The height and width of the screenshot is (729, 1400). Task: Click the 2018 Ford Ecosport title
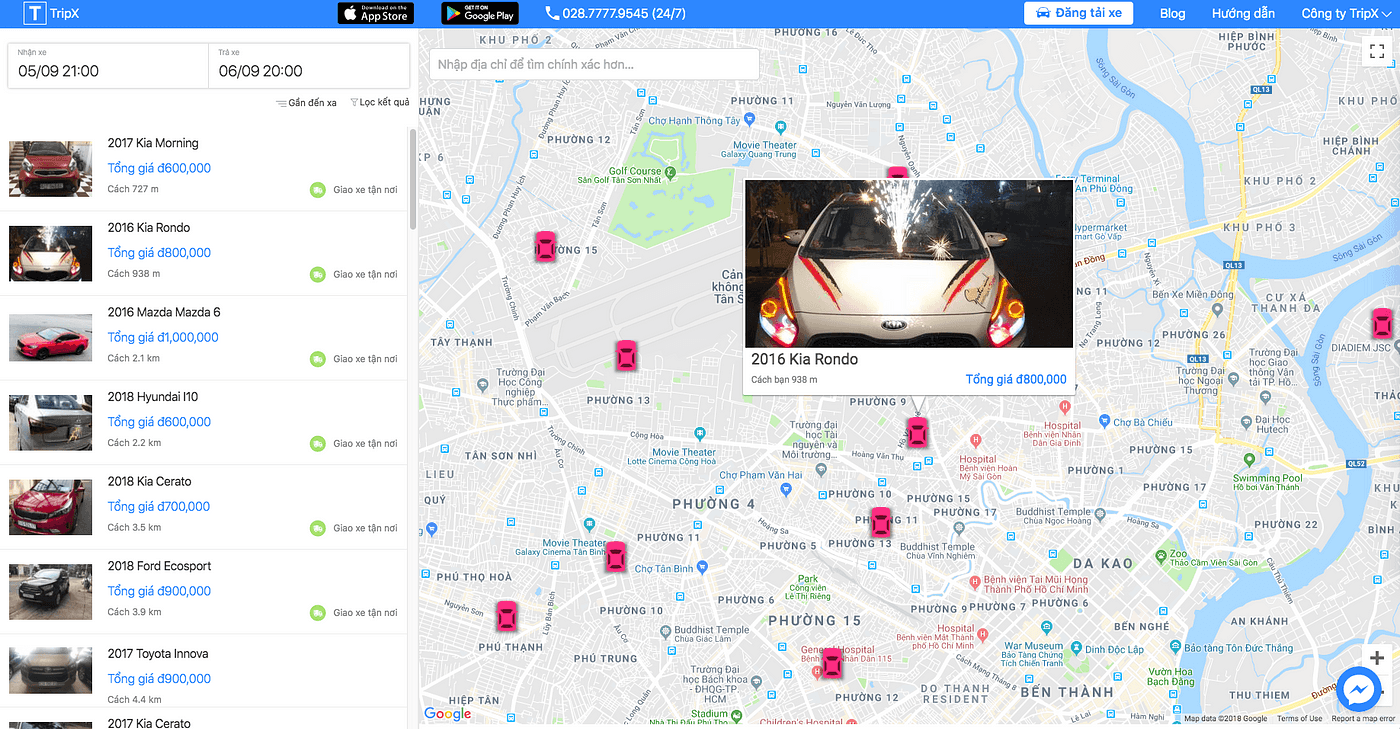point(160,566)
